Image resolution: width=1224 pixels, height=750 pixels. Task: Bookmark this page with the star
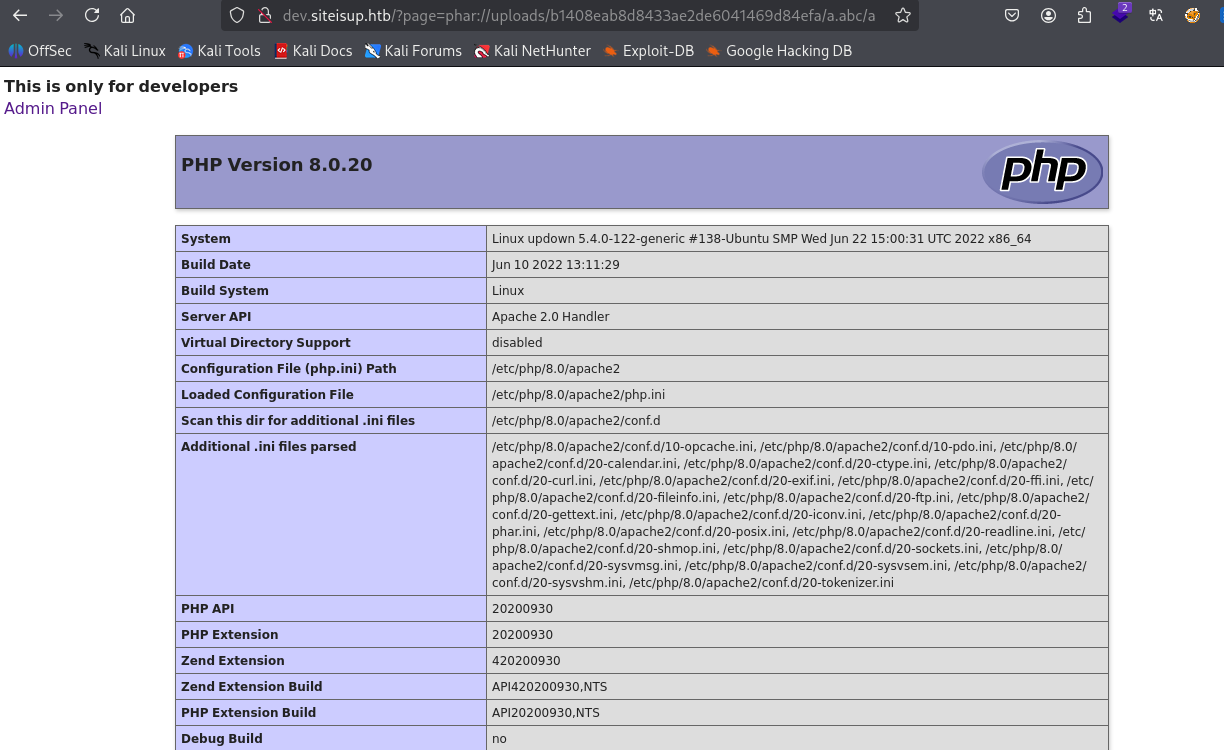pyautogui.click(x=903, y=15)
